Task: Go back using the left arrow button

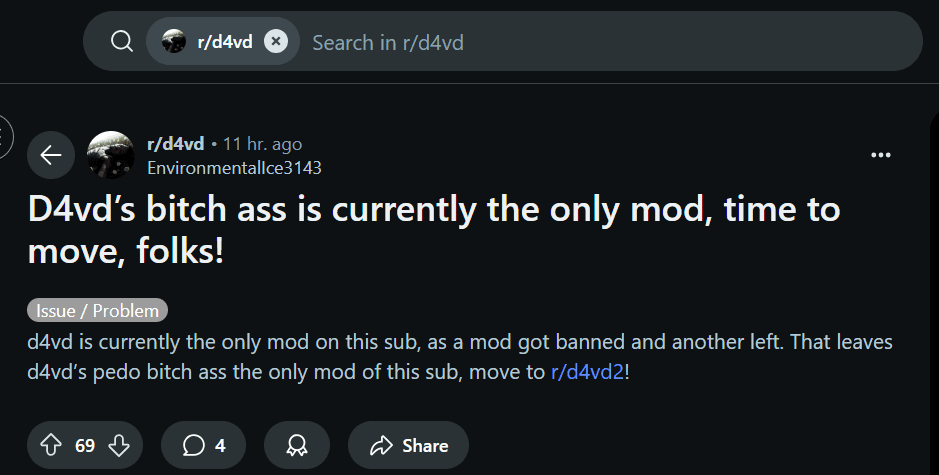Action: pyautogui.click(x=51, y=155)
